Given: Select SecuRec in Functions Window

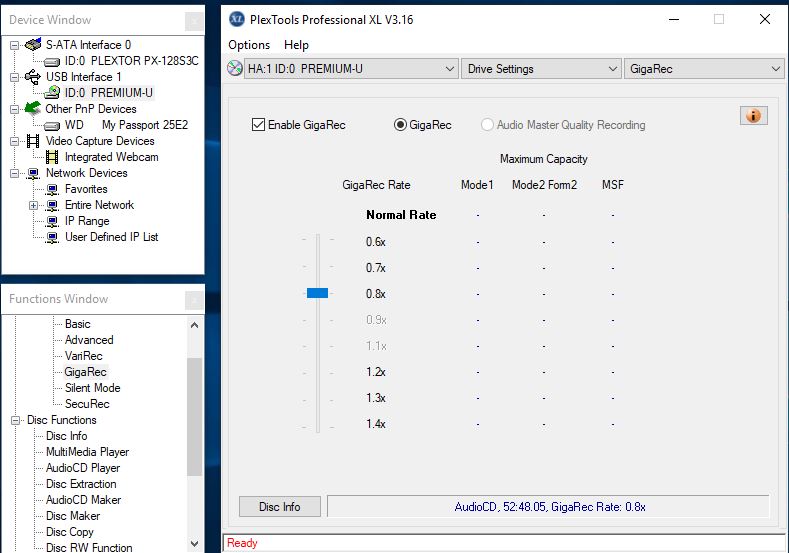Looking at the screenshot, I should click(x=87, y=404).
